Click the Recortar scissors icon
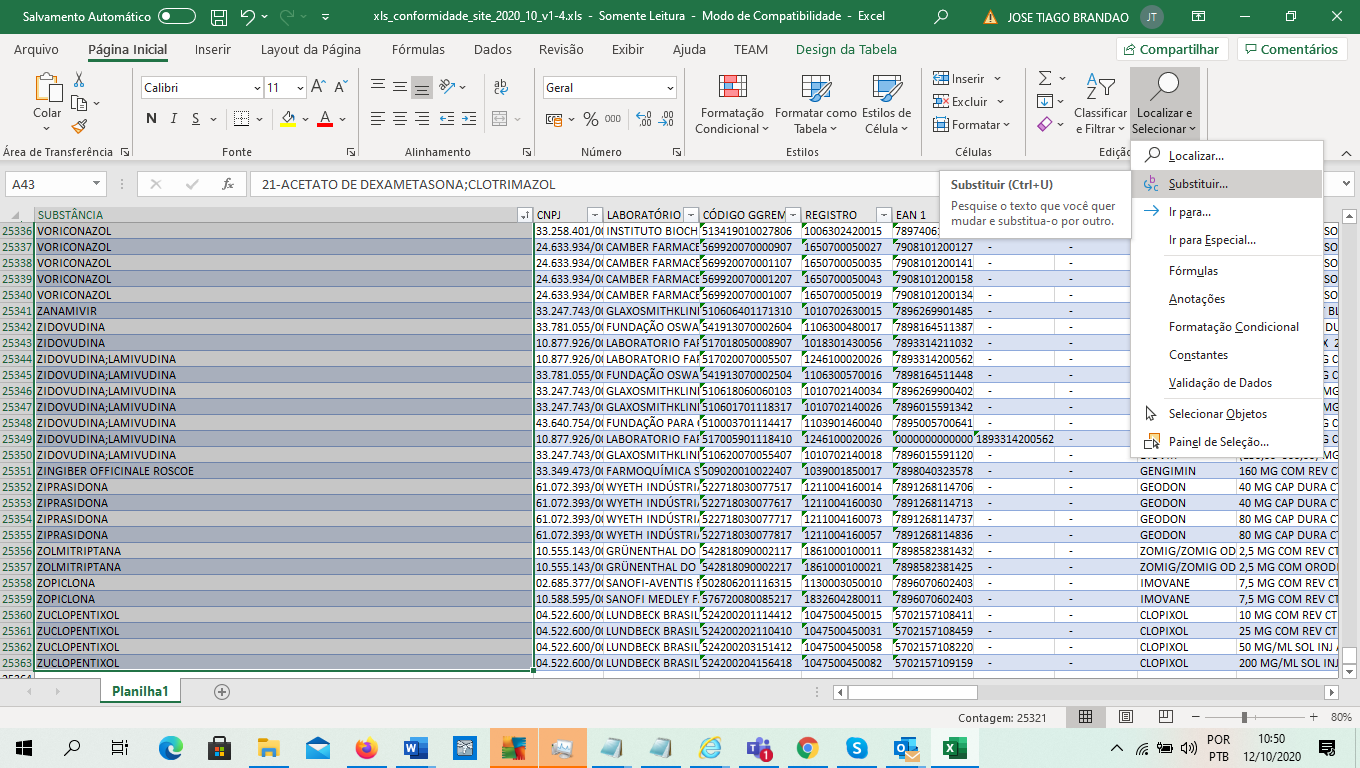1360x768 pixels. pyautogui.click(x=79, y=80)
